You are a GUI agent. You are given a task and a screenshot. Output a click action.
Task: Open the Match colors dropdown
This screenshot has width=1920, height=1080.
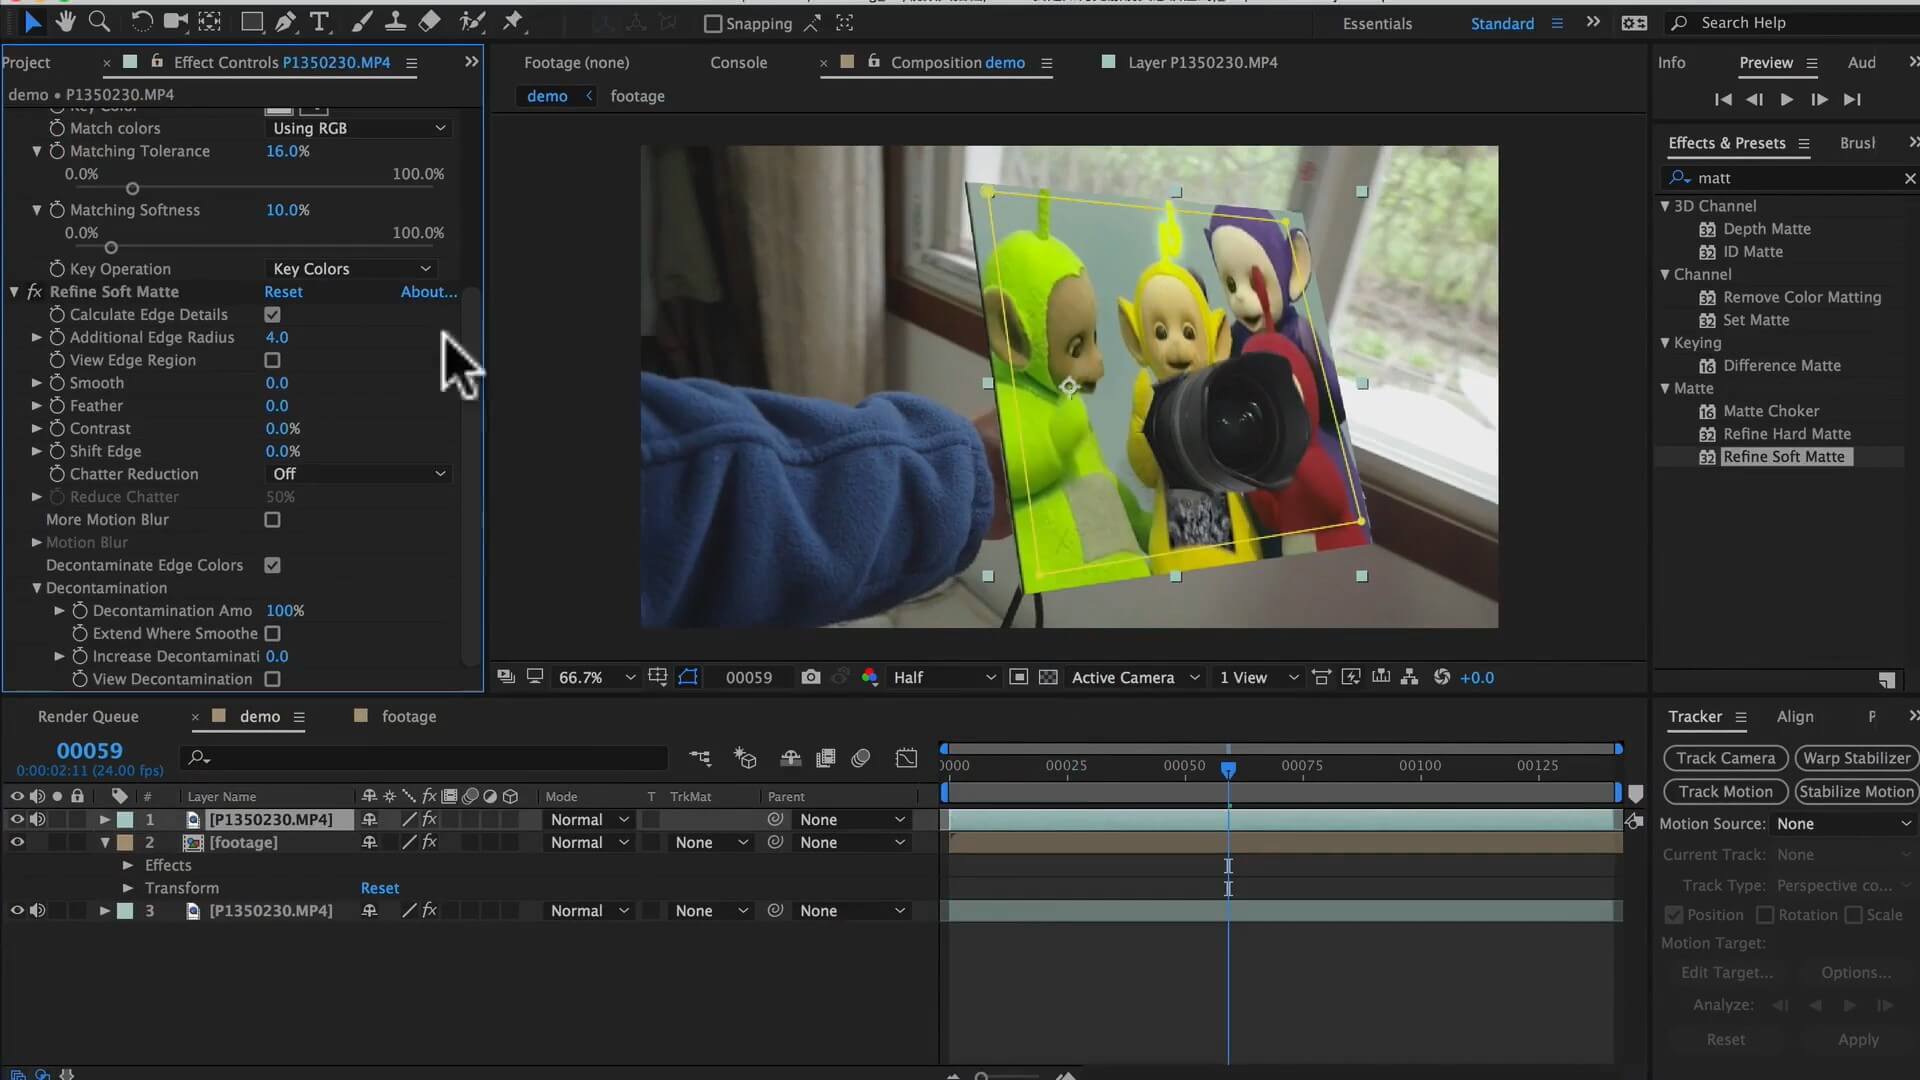tap(358, 128)
